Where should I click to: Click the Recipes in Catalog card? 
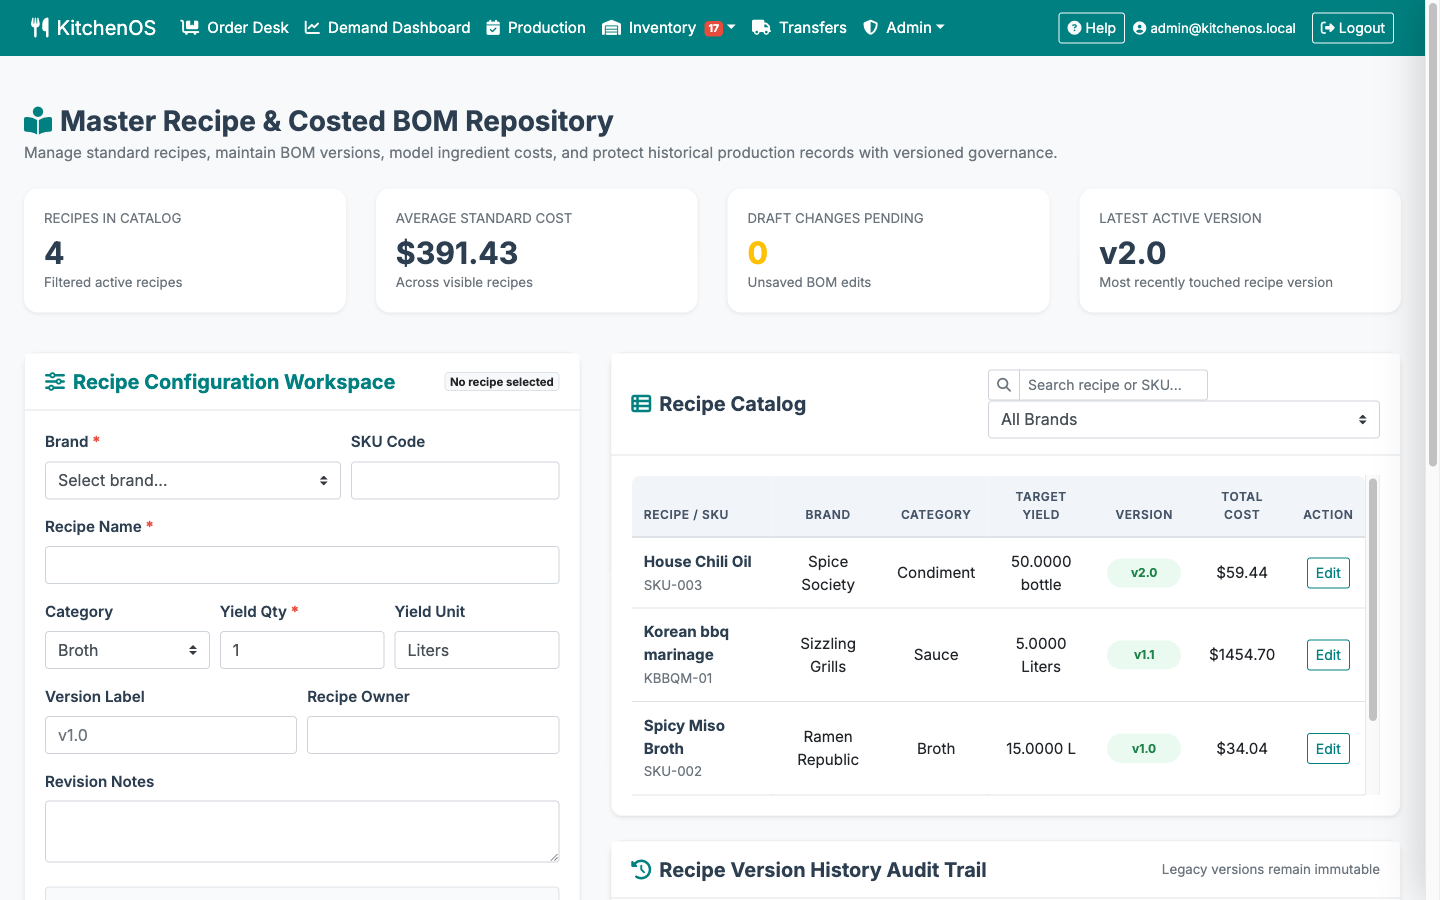point(185,251)
